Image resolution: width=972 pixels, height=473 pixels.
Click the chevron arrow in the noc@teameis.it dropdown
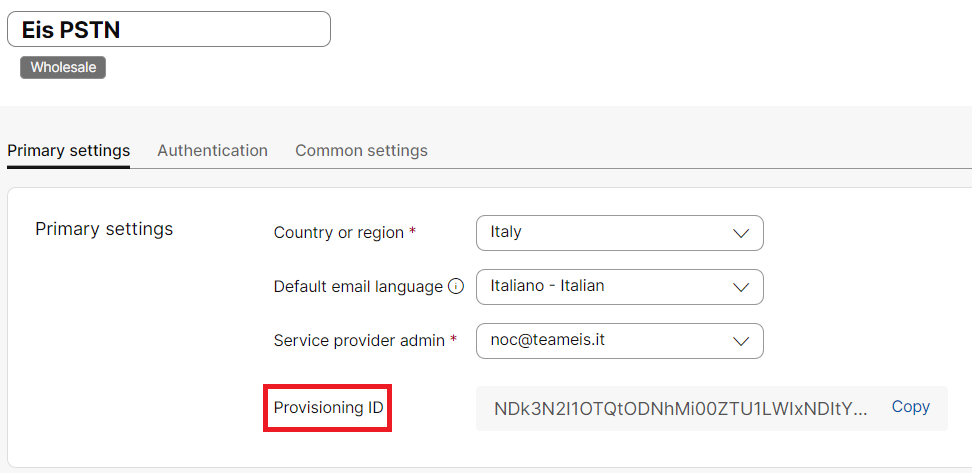click(741, 341)
